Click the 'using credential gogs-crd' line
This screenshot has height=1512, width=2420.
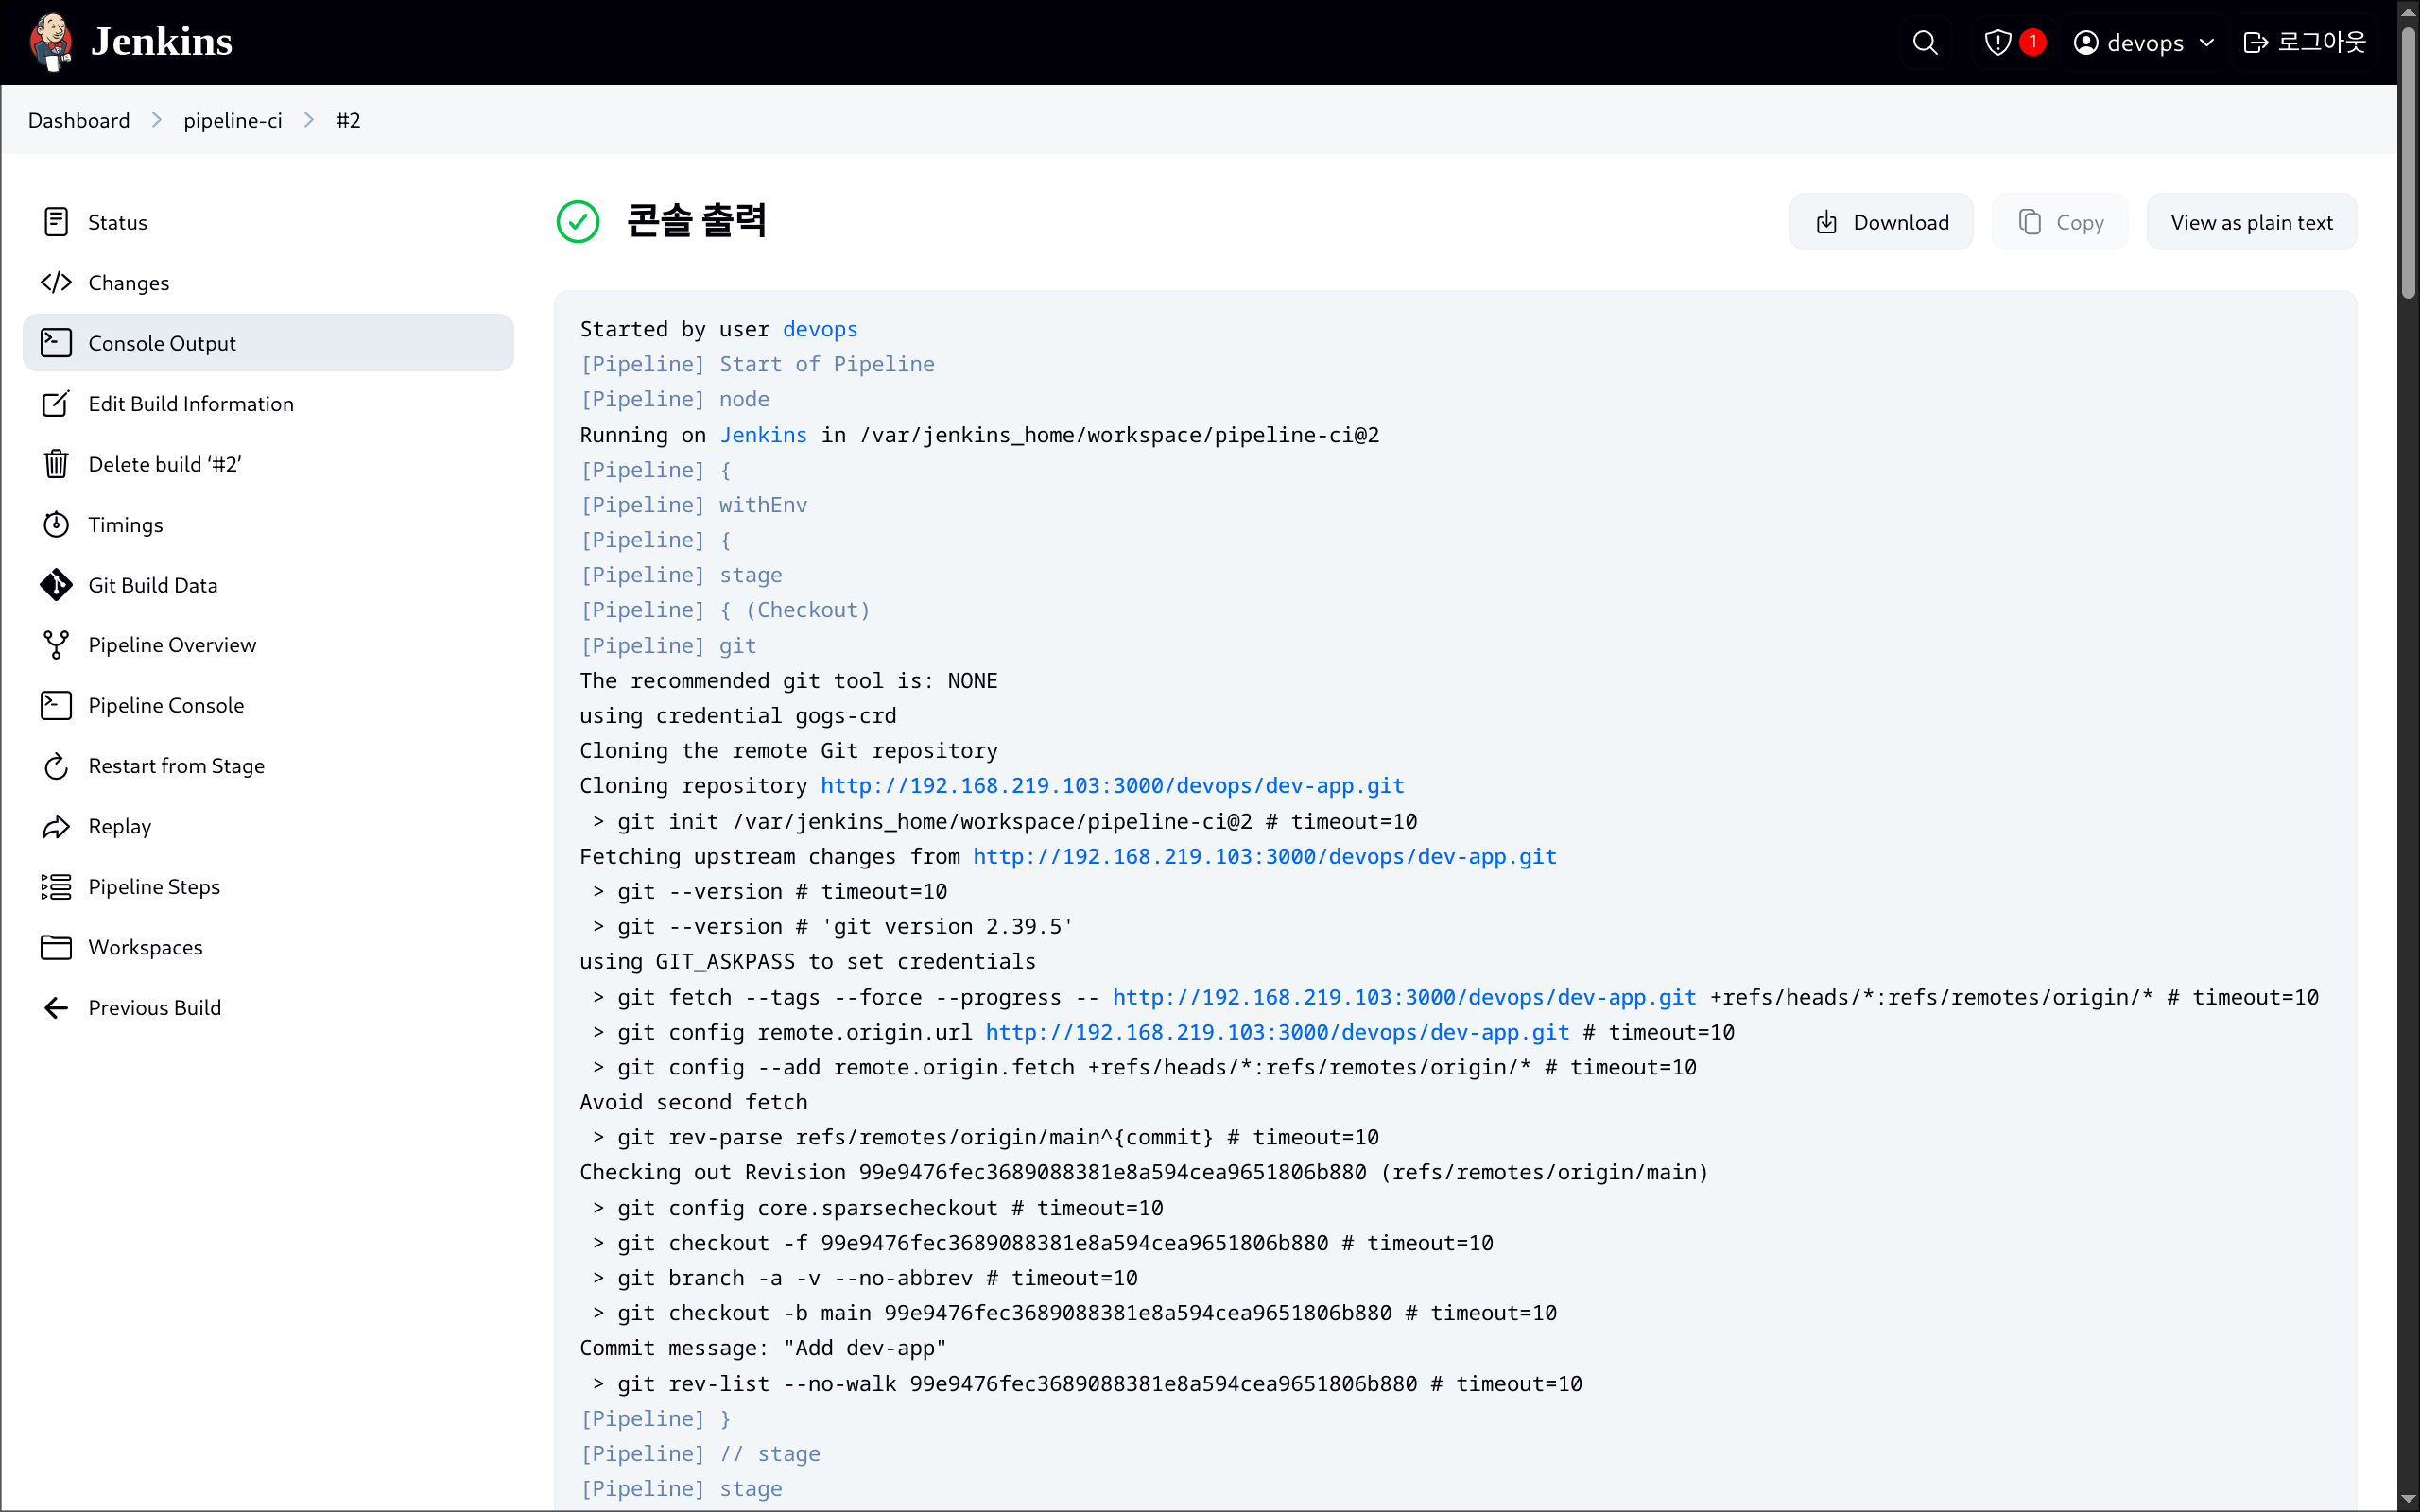point(738,716)
